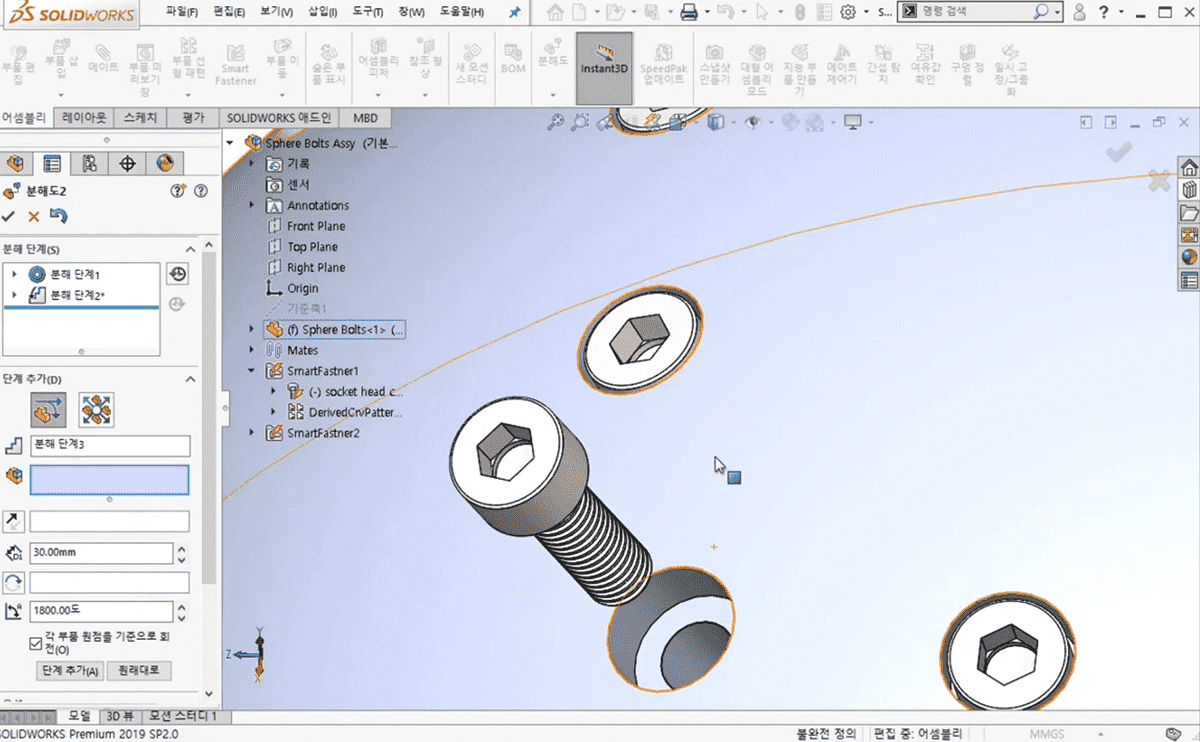Pin the menu bar with pushpin icon
The width and height of the screenshot is (1200, 742).
click(515, 12)
